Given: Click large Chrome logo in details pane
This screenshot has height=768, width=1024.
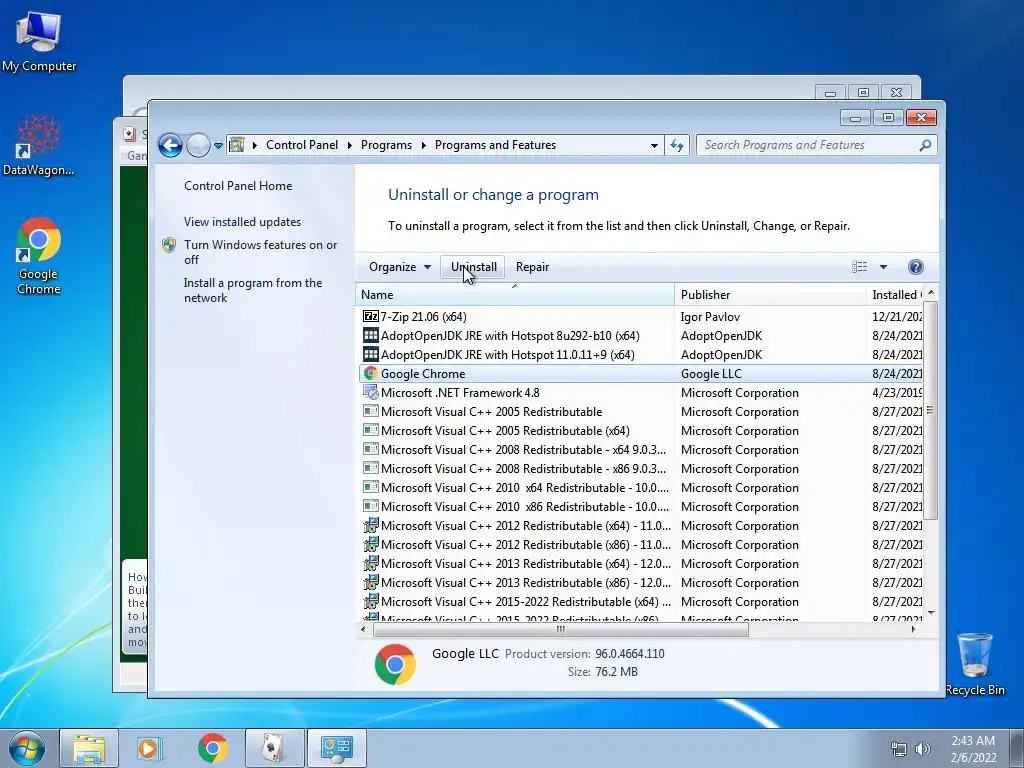Looking at the screenshot, I should point(395,664).
